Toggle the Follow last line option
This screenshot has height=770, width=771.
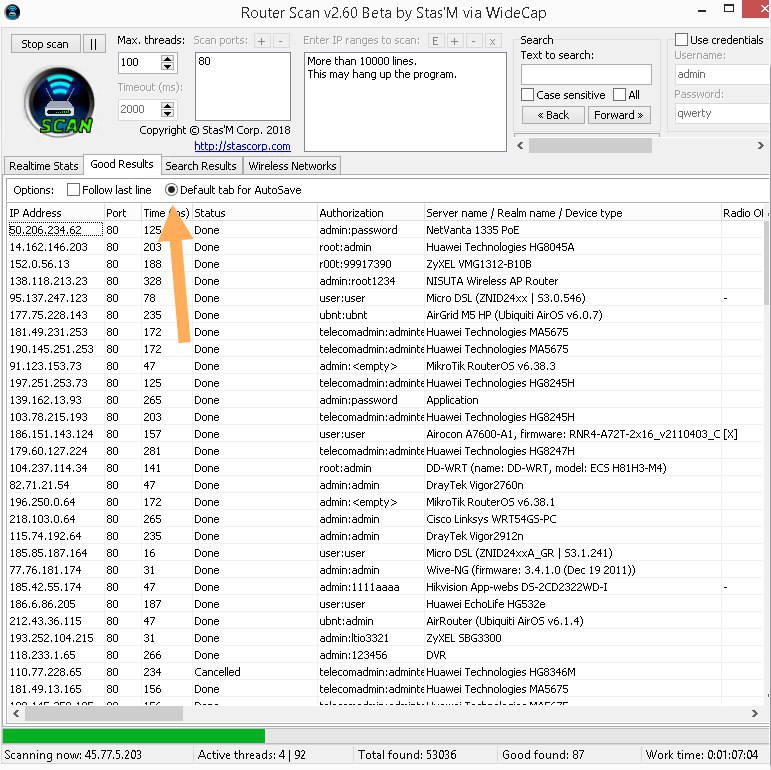[x=73, y=190]
